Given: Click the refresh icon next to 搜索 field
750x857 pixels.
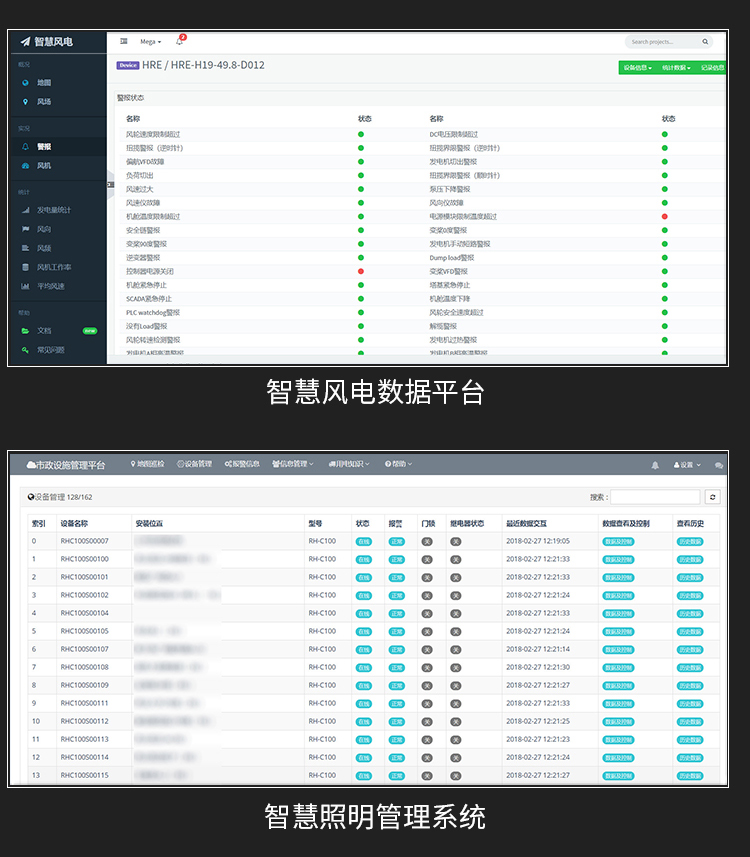Looking at the screenshot, I should 712,497.
